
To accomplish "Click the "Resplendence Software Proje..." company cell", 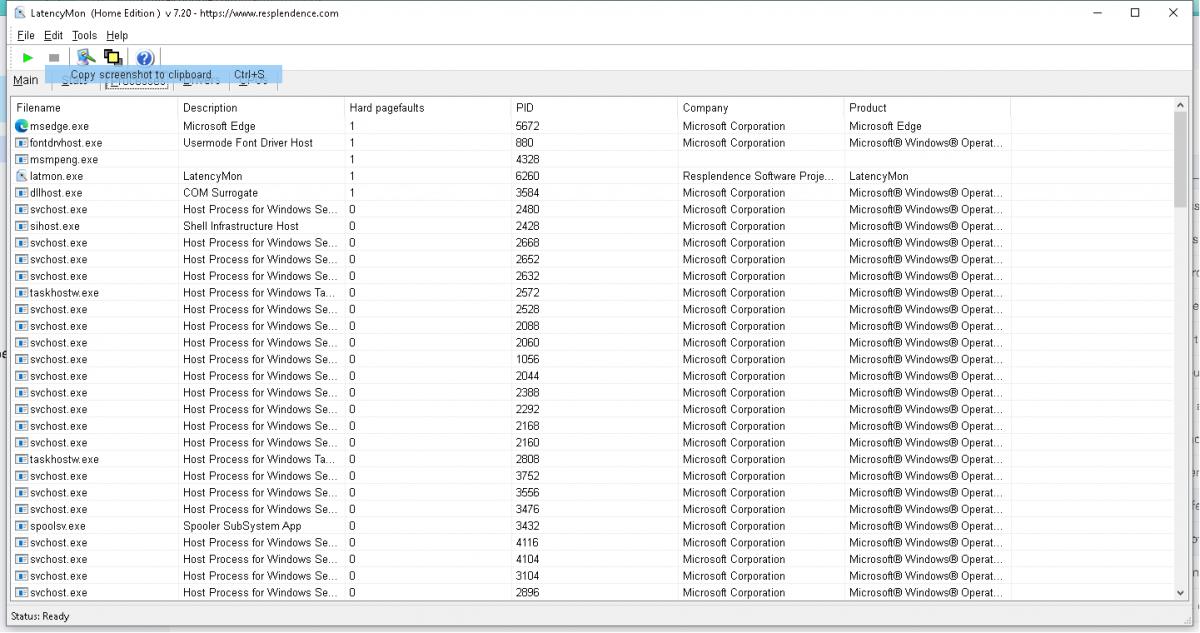I will click(x=758, y=176).
